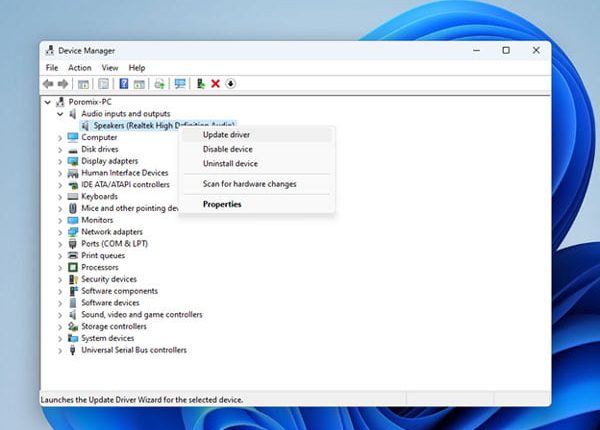Screen dimensions: 600x430
Task: Expand the Display adapters chevron
Action: (x=60, y=161)
